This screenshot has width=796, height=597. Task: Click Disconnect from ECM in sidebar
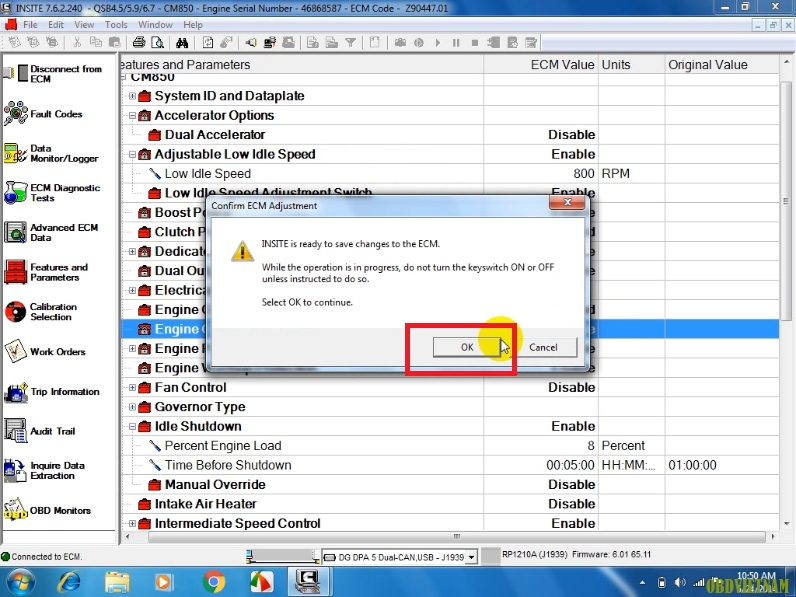[53, 74]
